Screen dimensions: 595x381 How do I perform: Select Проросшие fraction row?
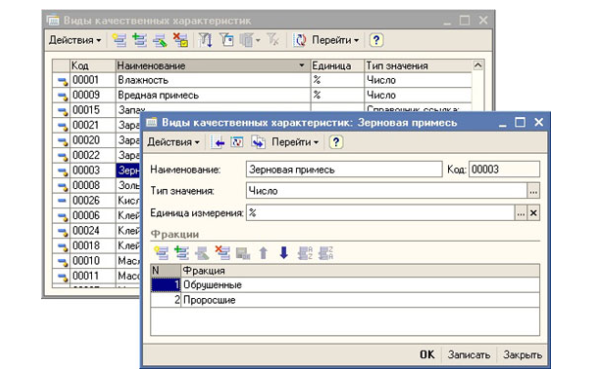tap(345, 300)
